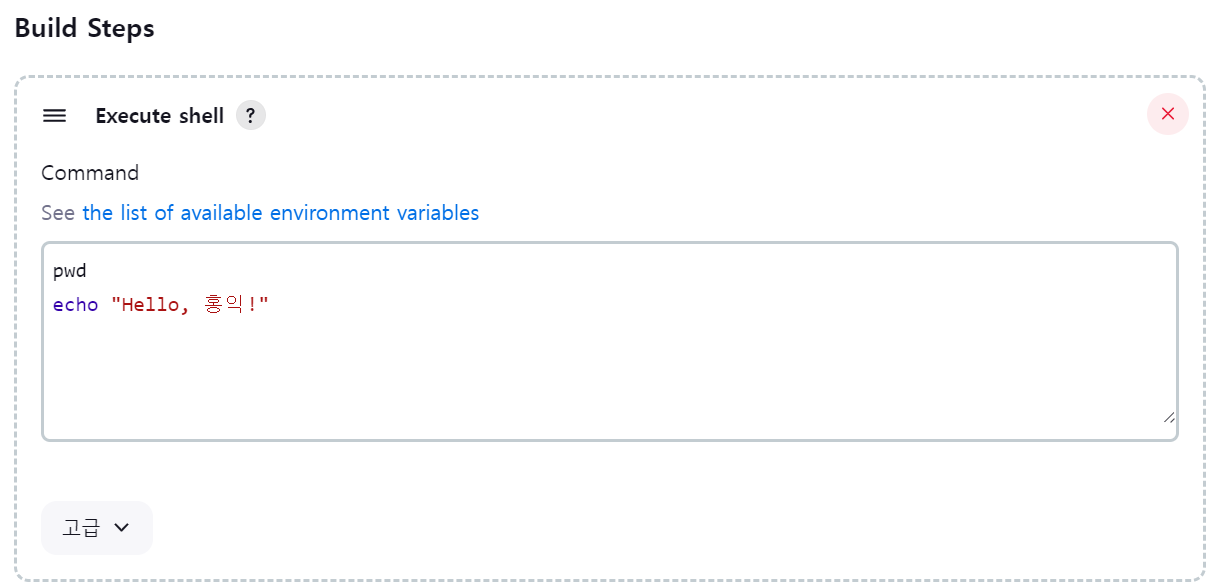Place cursor after the echo "Hello, 홍익!" line
The image size is (1218, 585).
pos(274,304)
